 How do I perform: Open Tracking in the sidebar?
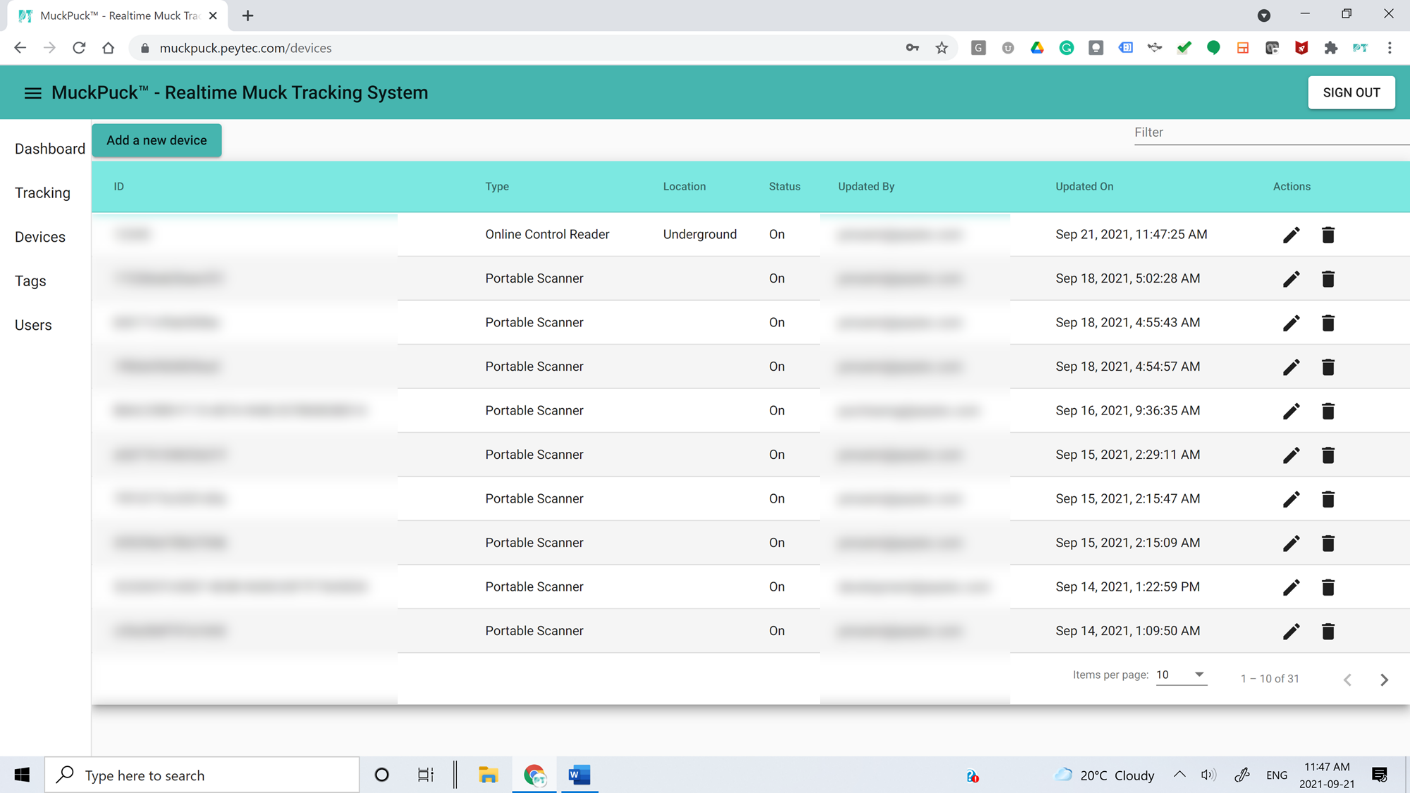point(43,193)
